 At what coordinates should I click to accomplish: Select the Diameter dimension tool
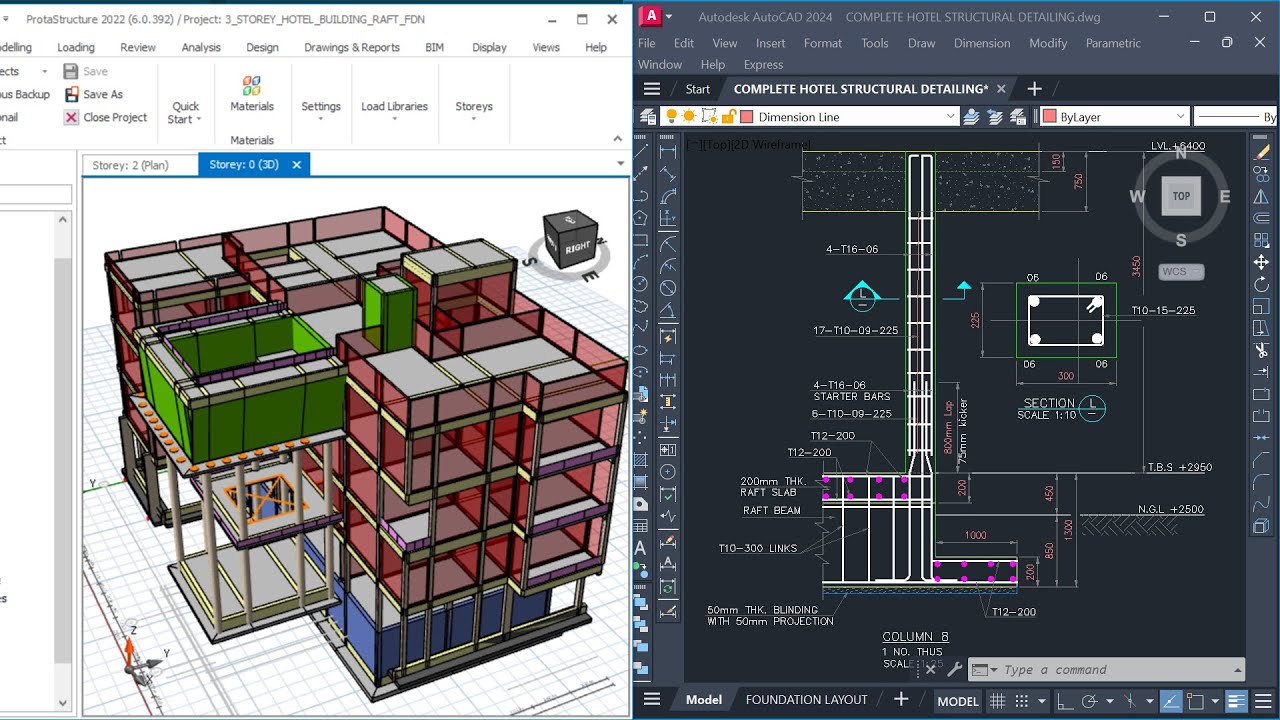[x=667, y=287]
